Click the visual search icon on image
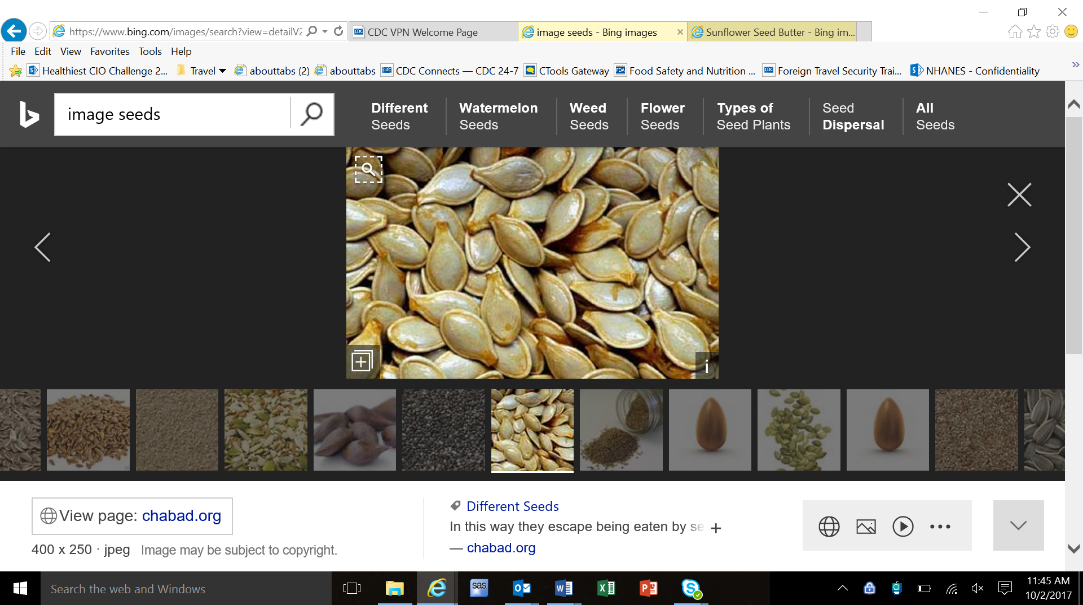 pos(368,170)
